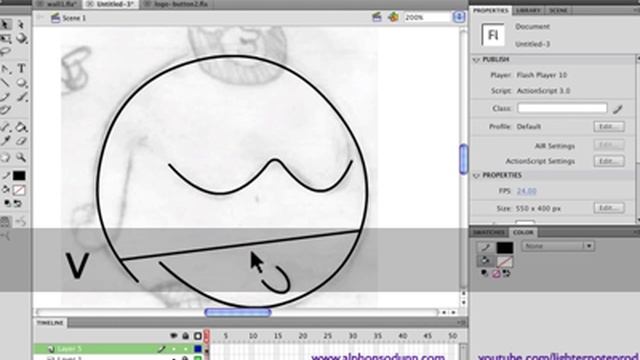Select the Zoom magnifier tool

pos(21,158)
